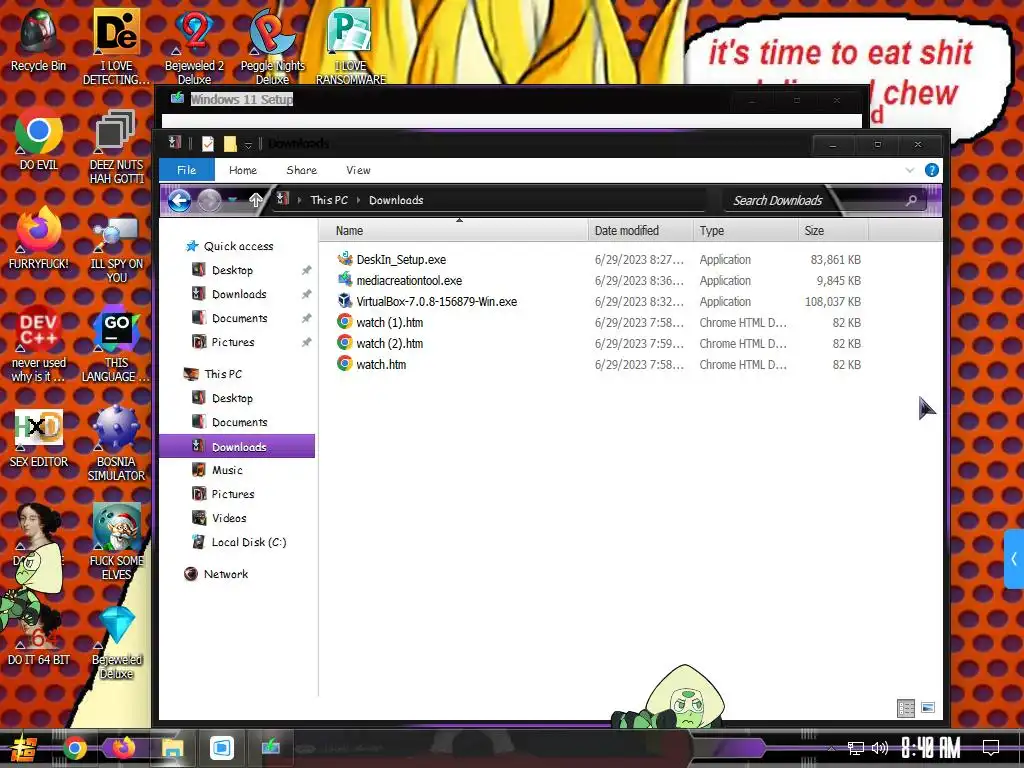1024x768 pixels.
Task: Select Videos under This PC
Action: [229, 518]
